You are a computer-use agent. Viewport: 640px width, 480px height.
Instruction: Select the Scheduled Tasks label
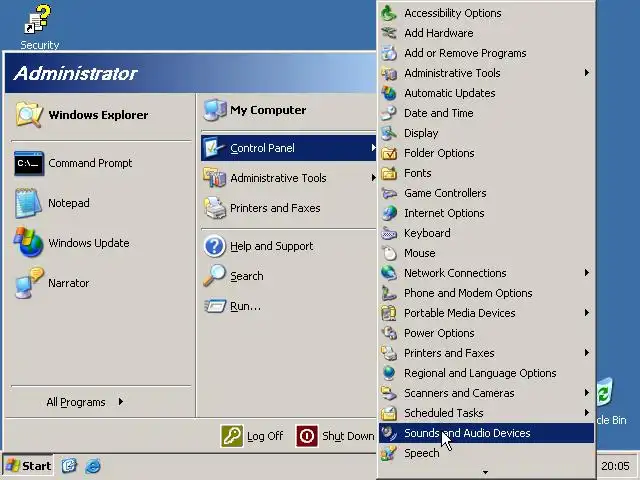pos(444,413)
